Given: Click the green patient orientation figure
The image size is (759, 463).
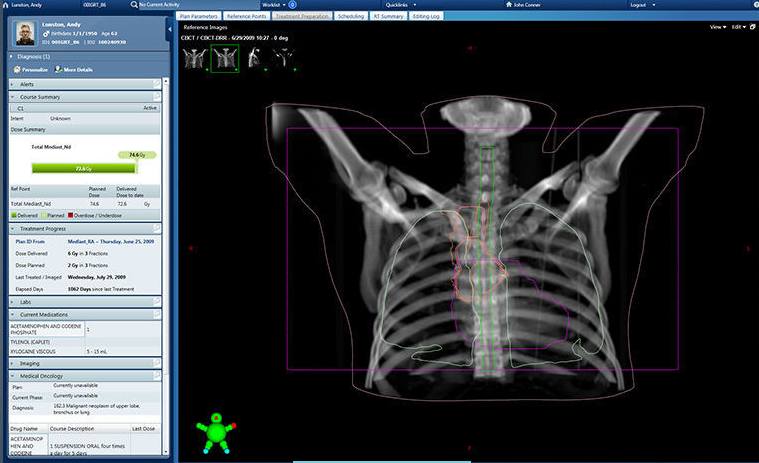Looking at the screenshot, I should coord(216,433).
